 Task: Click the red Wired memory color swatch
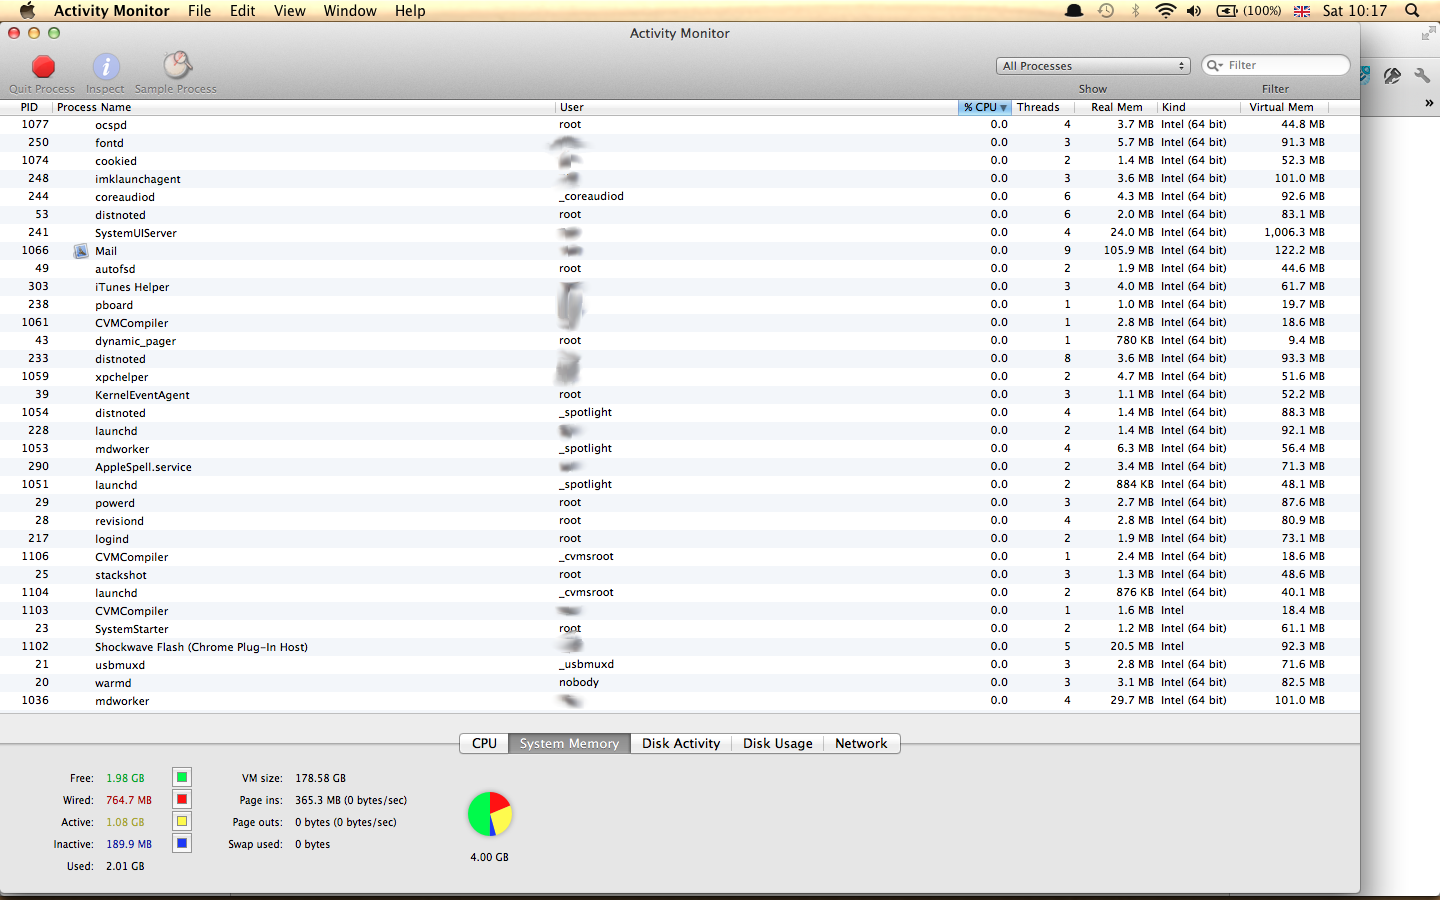[182, 799]
